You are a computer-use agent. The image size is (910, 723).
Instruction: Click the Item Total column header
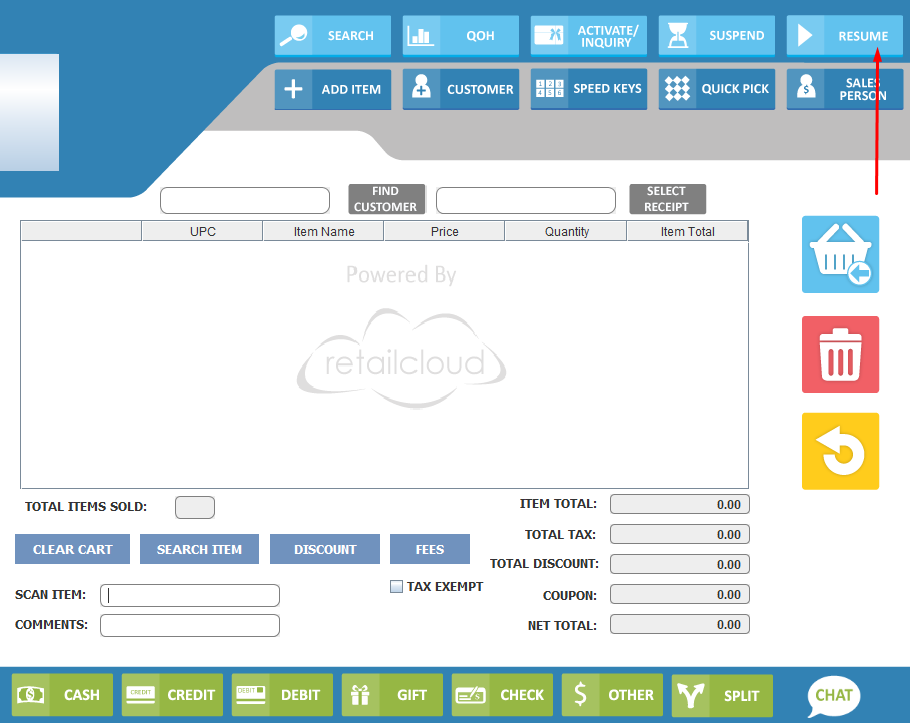(x=687, y=231)
